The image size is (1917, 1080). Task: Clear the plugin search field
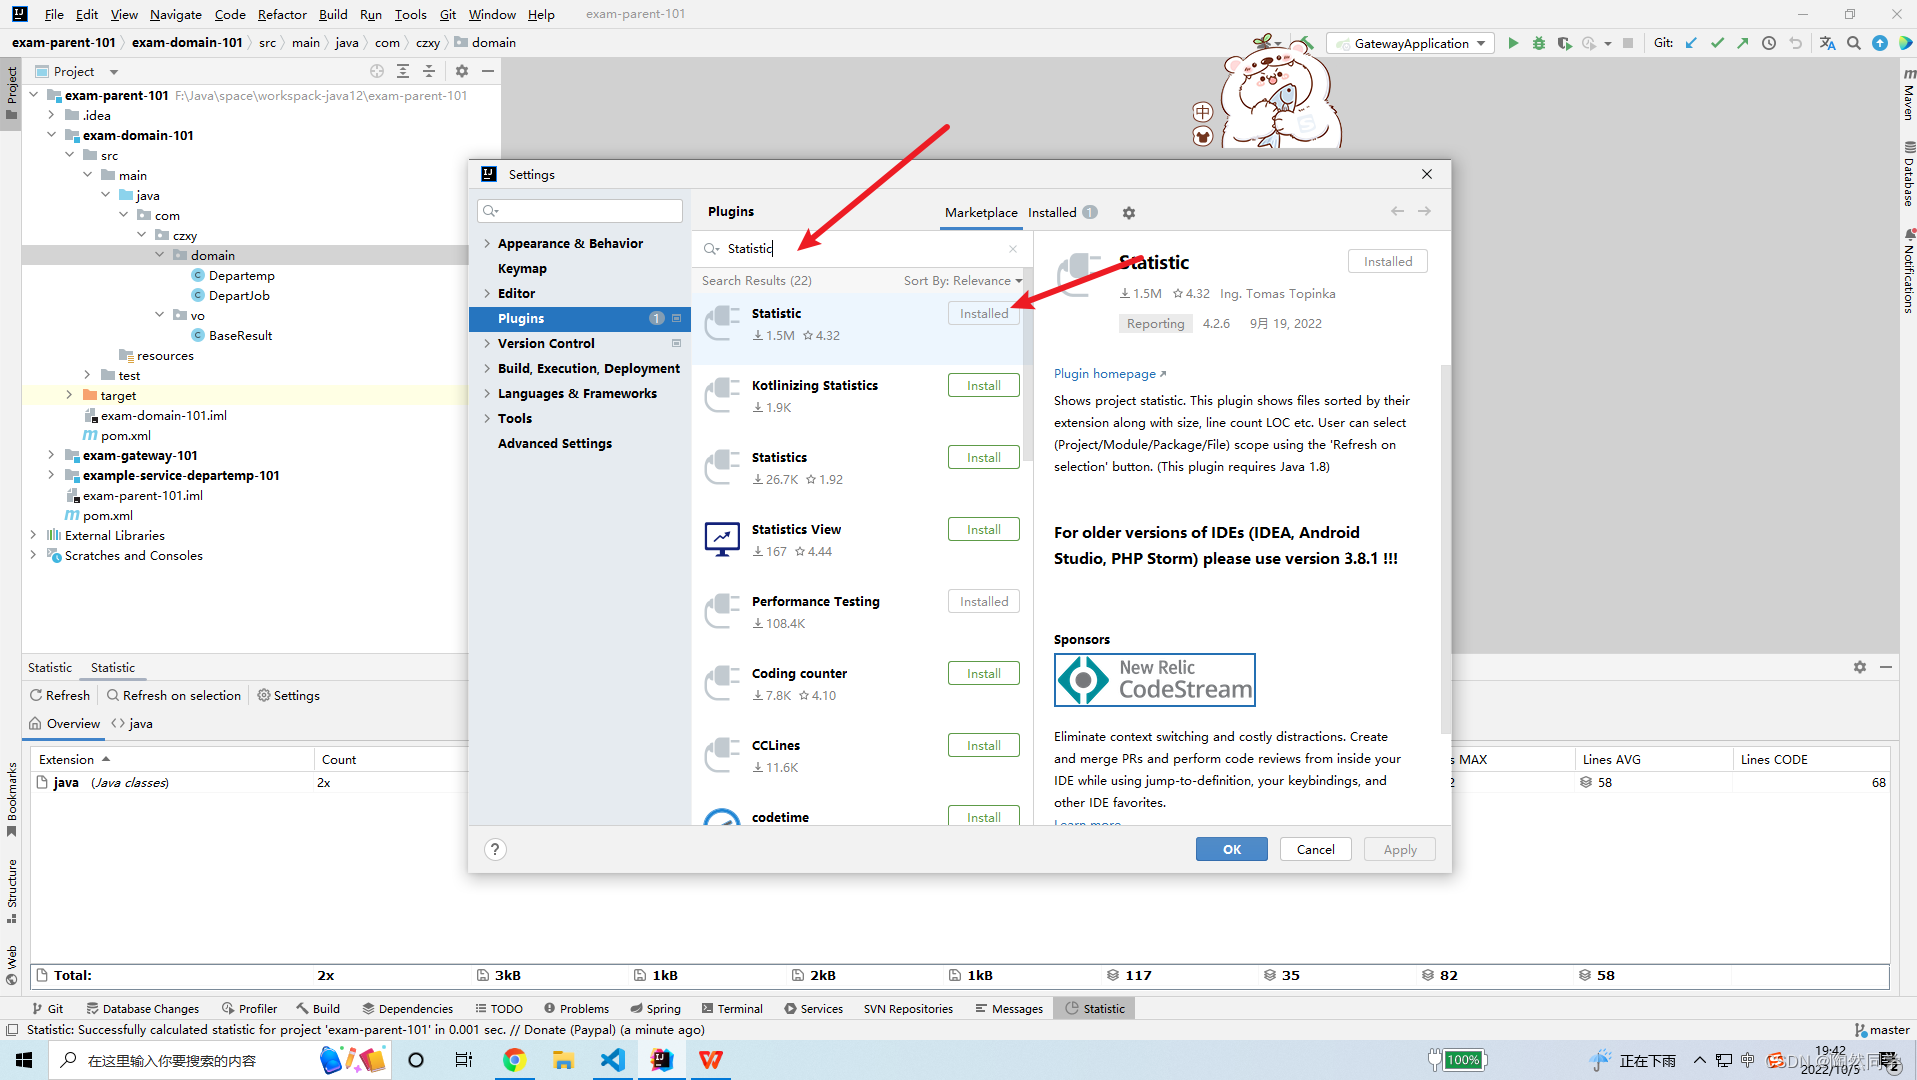(x=1013, y=248)
